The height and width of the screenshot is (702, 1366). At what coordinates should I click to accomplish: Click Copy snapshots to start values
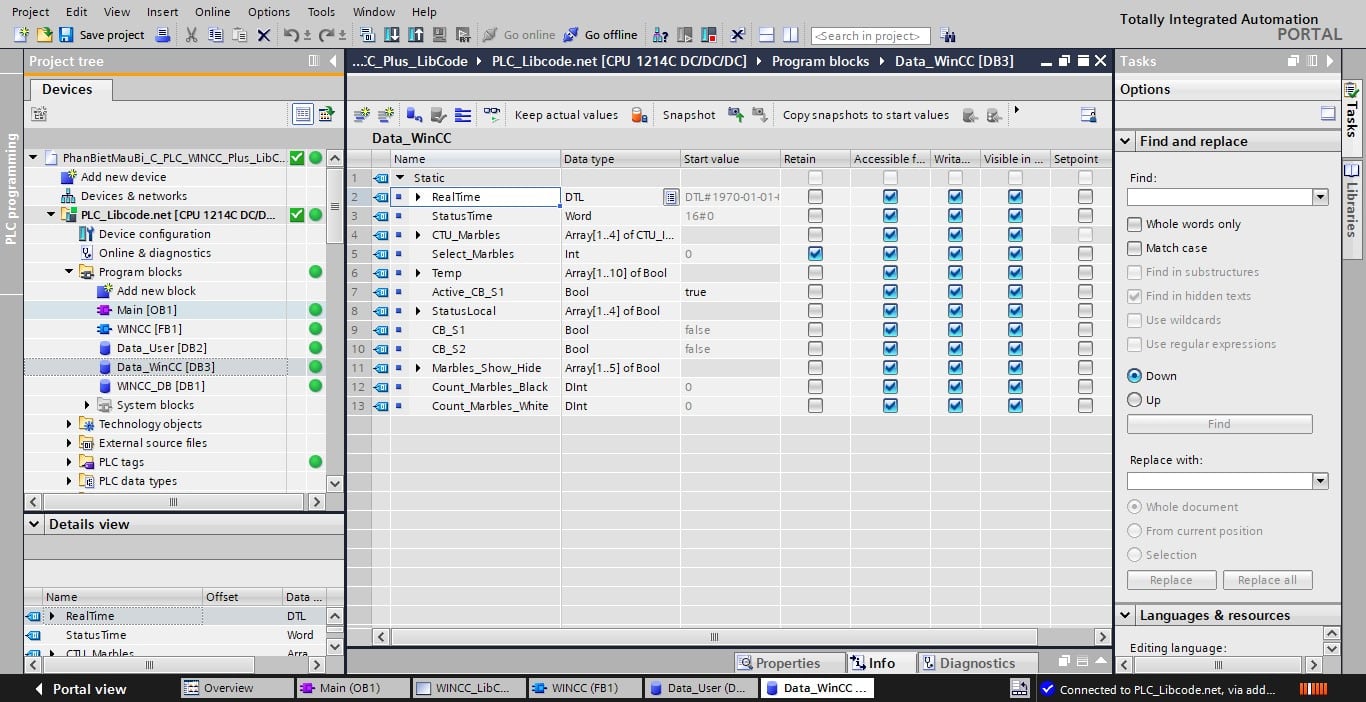pyautogui.click(x=866, y=115)
